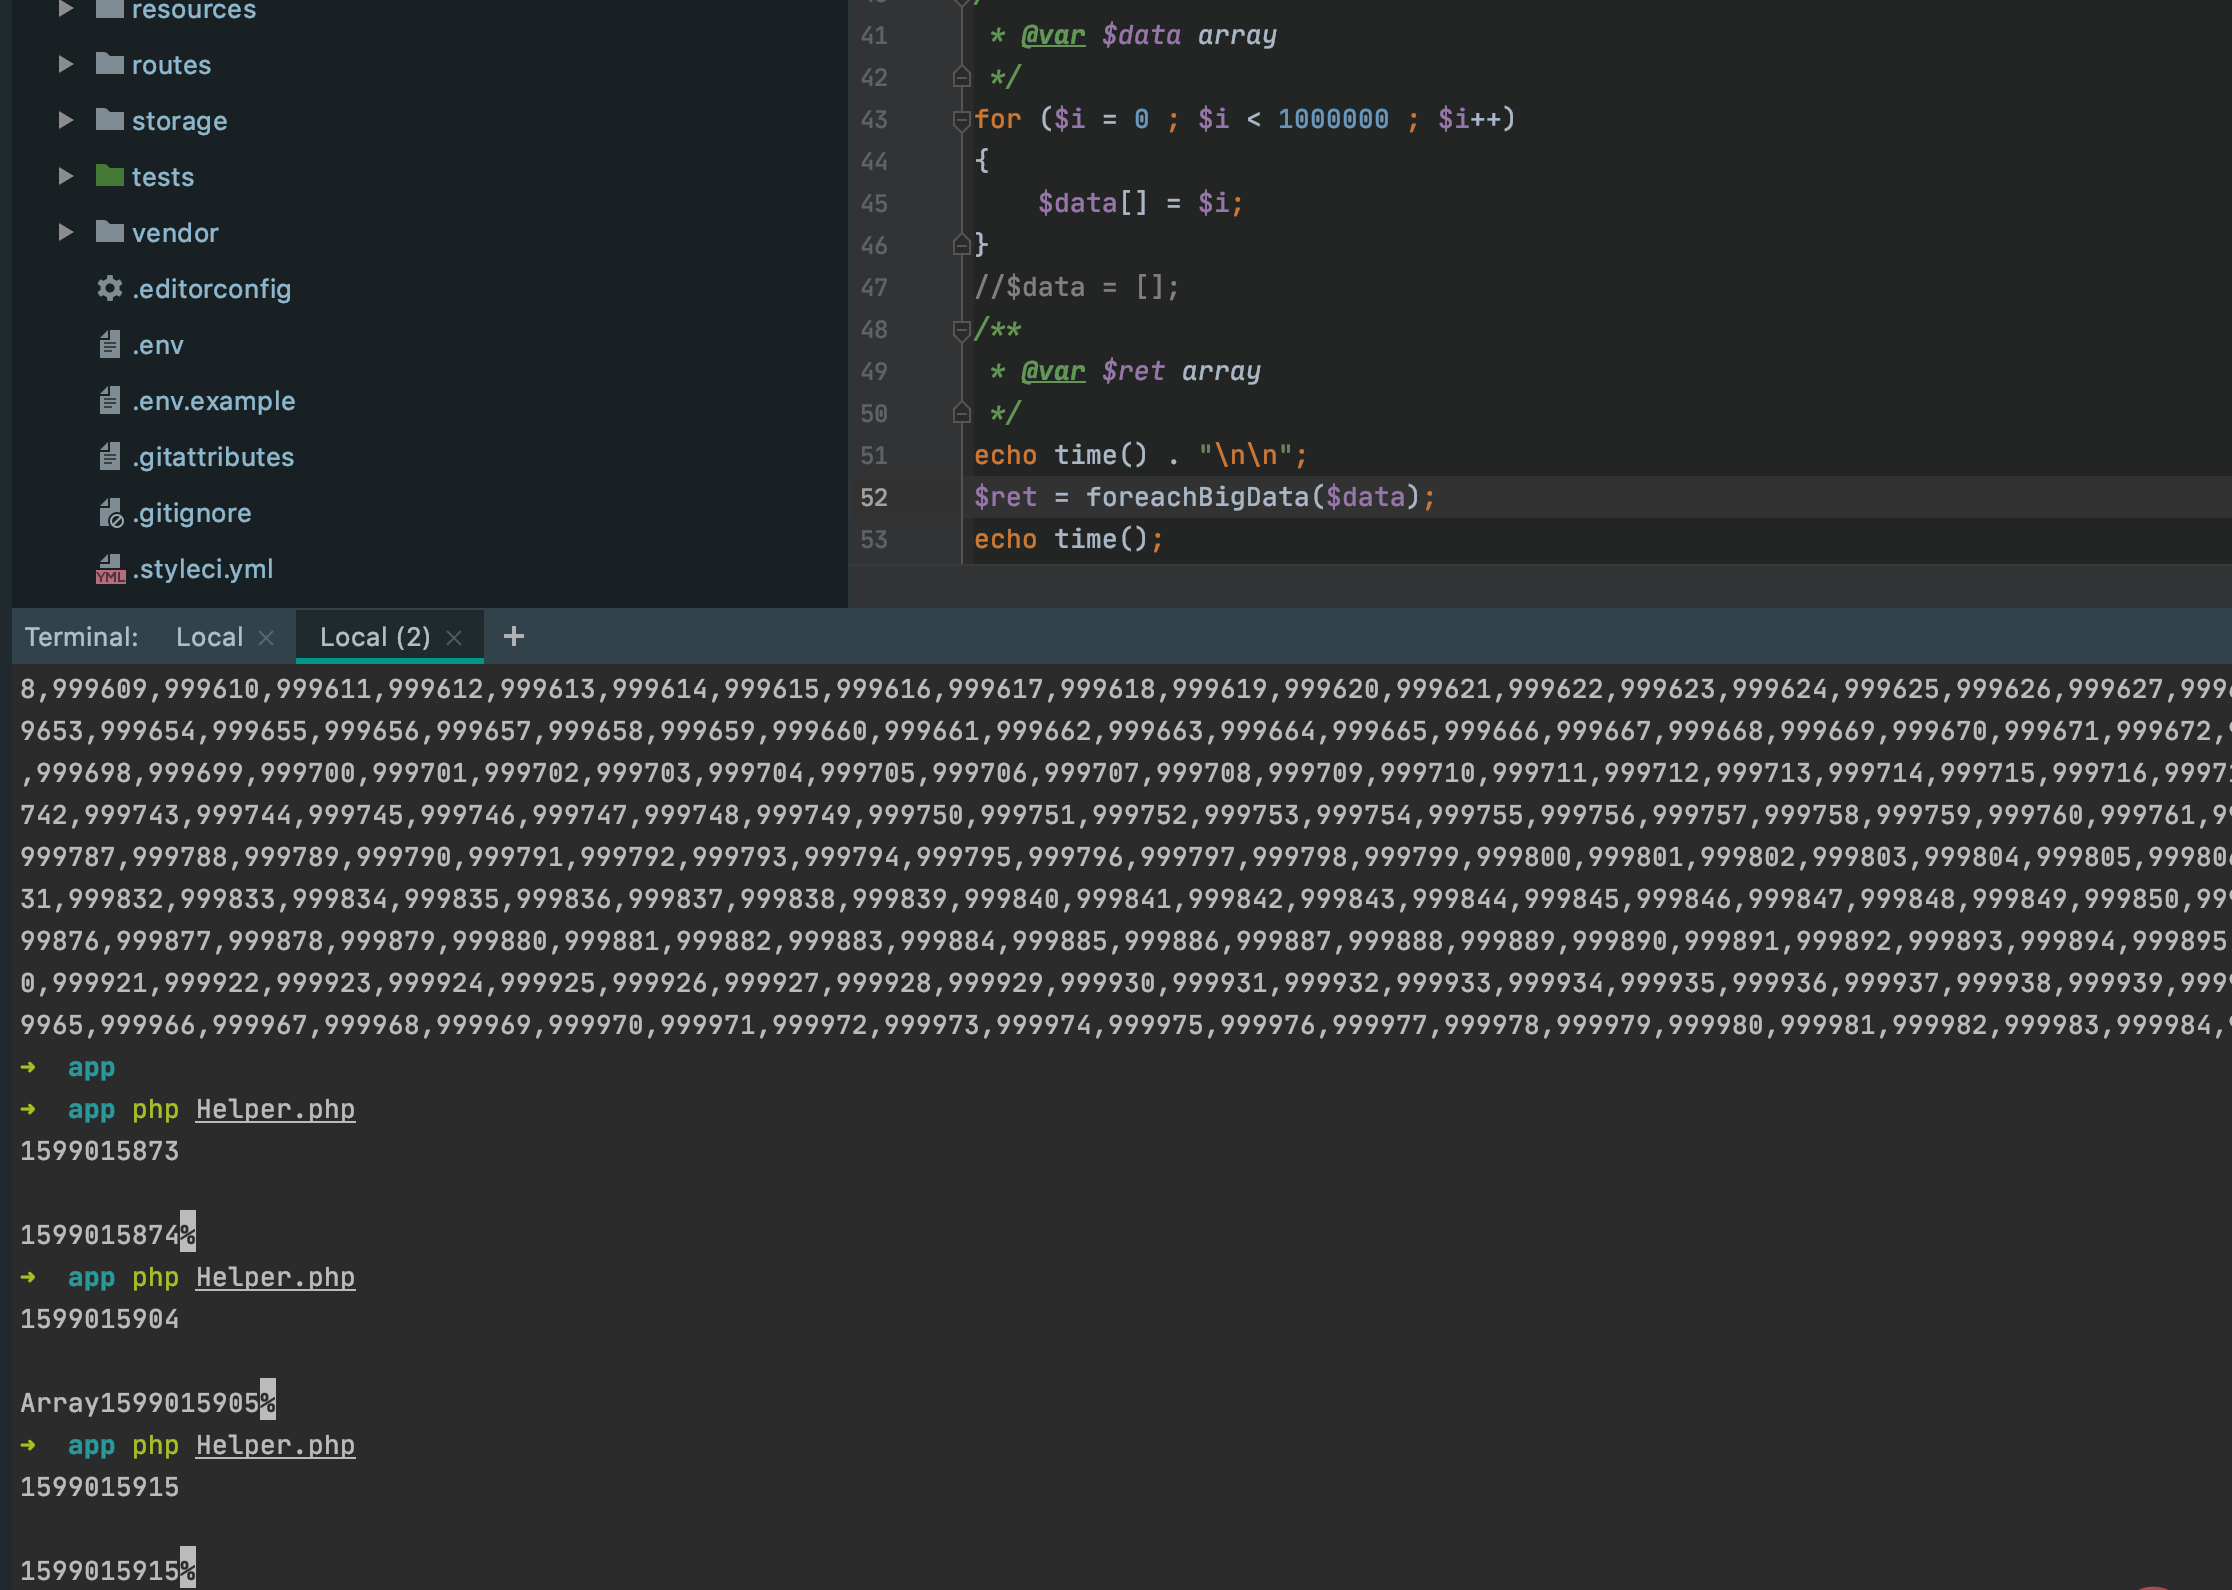Click the .env file icon
This screenshot has width=2232, height=1590.
pos(109,345)
